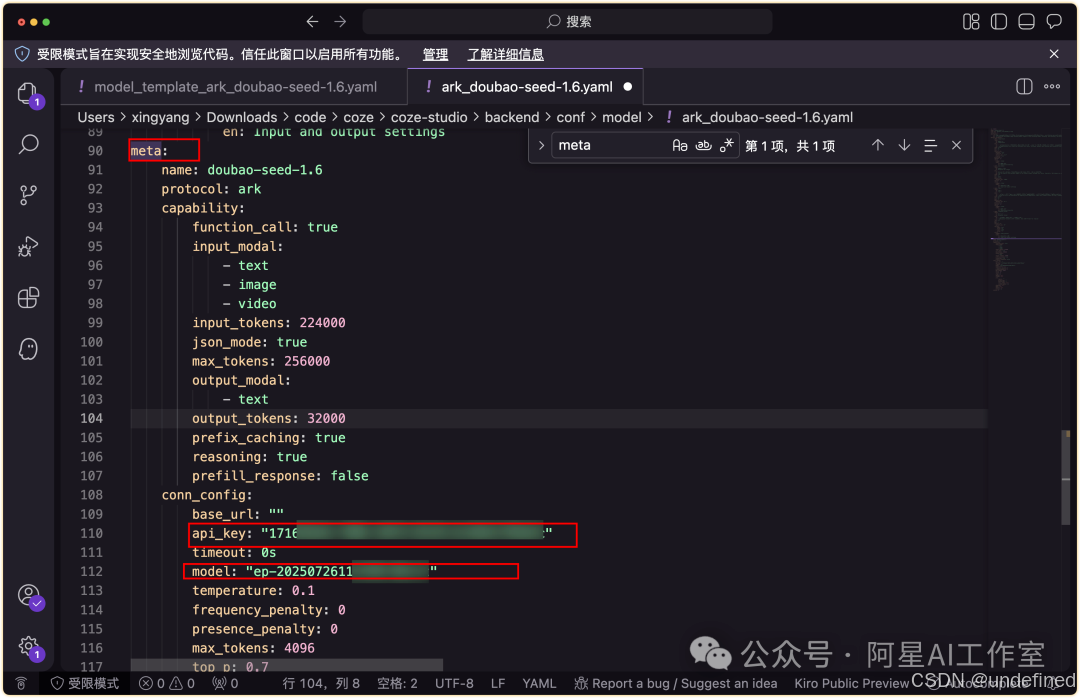The image size is (1080, 698).
Task: Open editor more actions menu
Action: coord(1052,86)
